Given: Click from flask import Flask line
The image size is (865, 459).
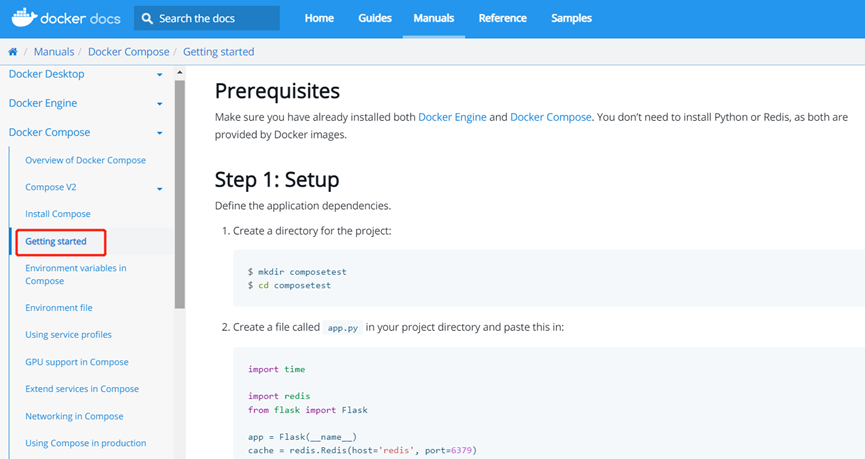Looking at the screenshot, I should tap(308, 410).
